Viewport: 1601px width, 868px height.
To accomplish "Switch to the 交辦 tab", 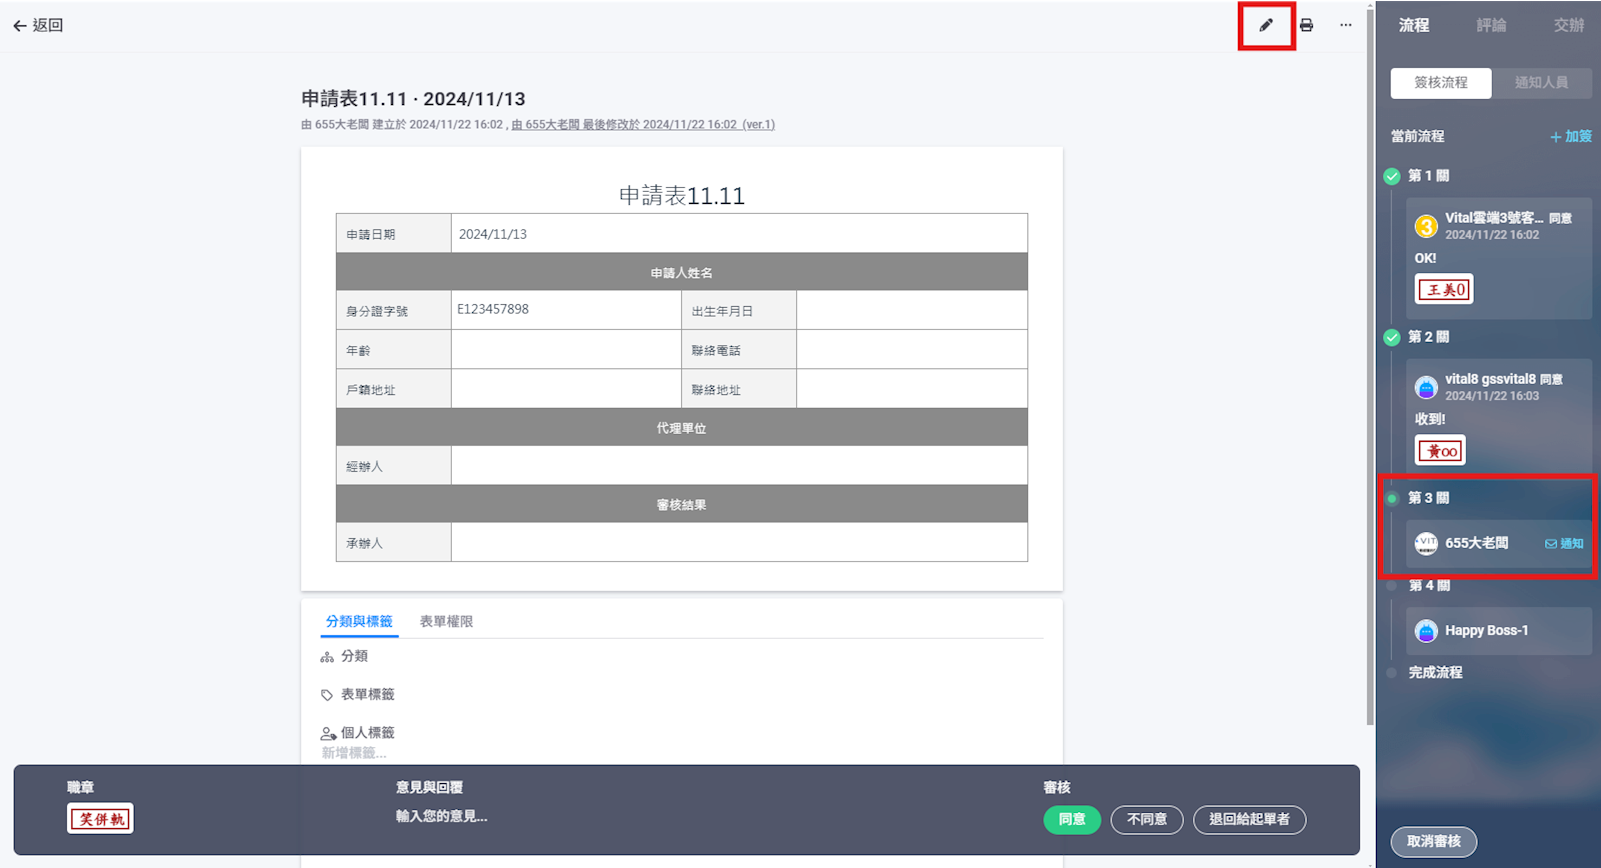I will click(x=1568, y=25).
